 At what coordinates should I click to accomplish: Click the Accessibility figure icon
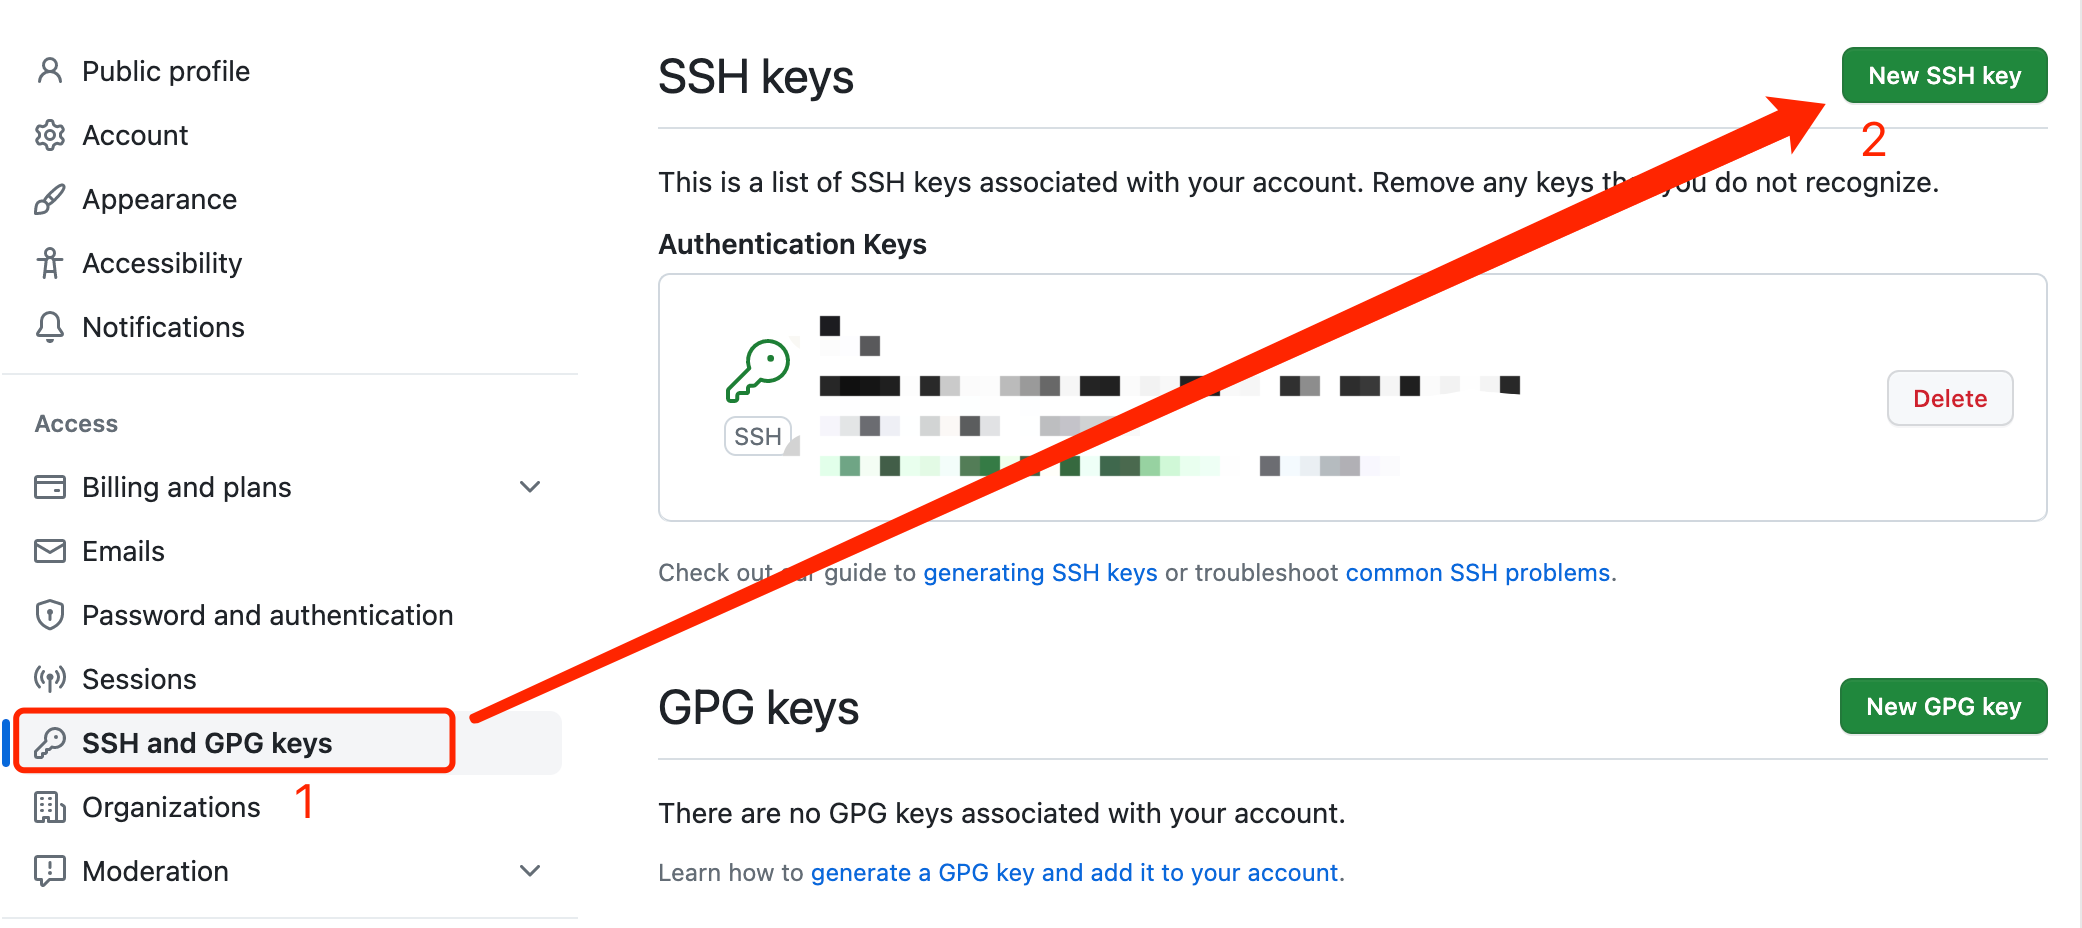pos(49,263)
